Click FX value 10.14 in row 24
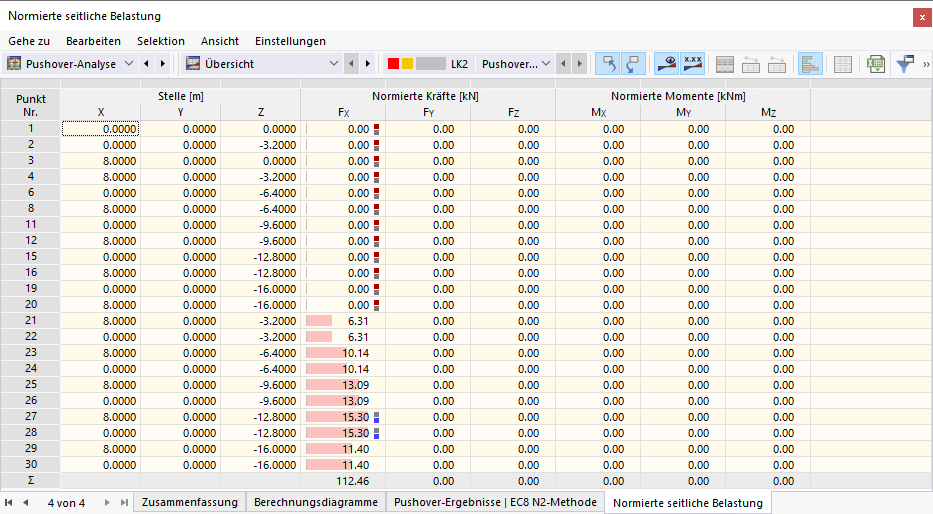 coord(355,369)
